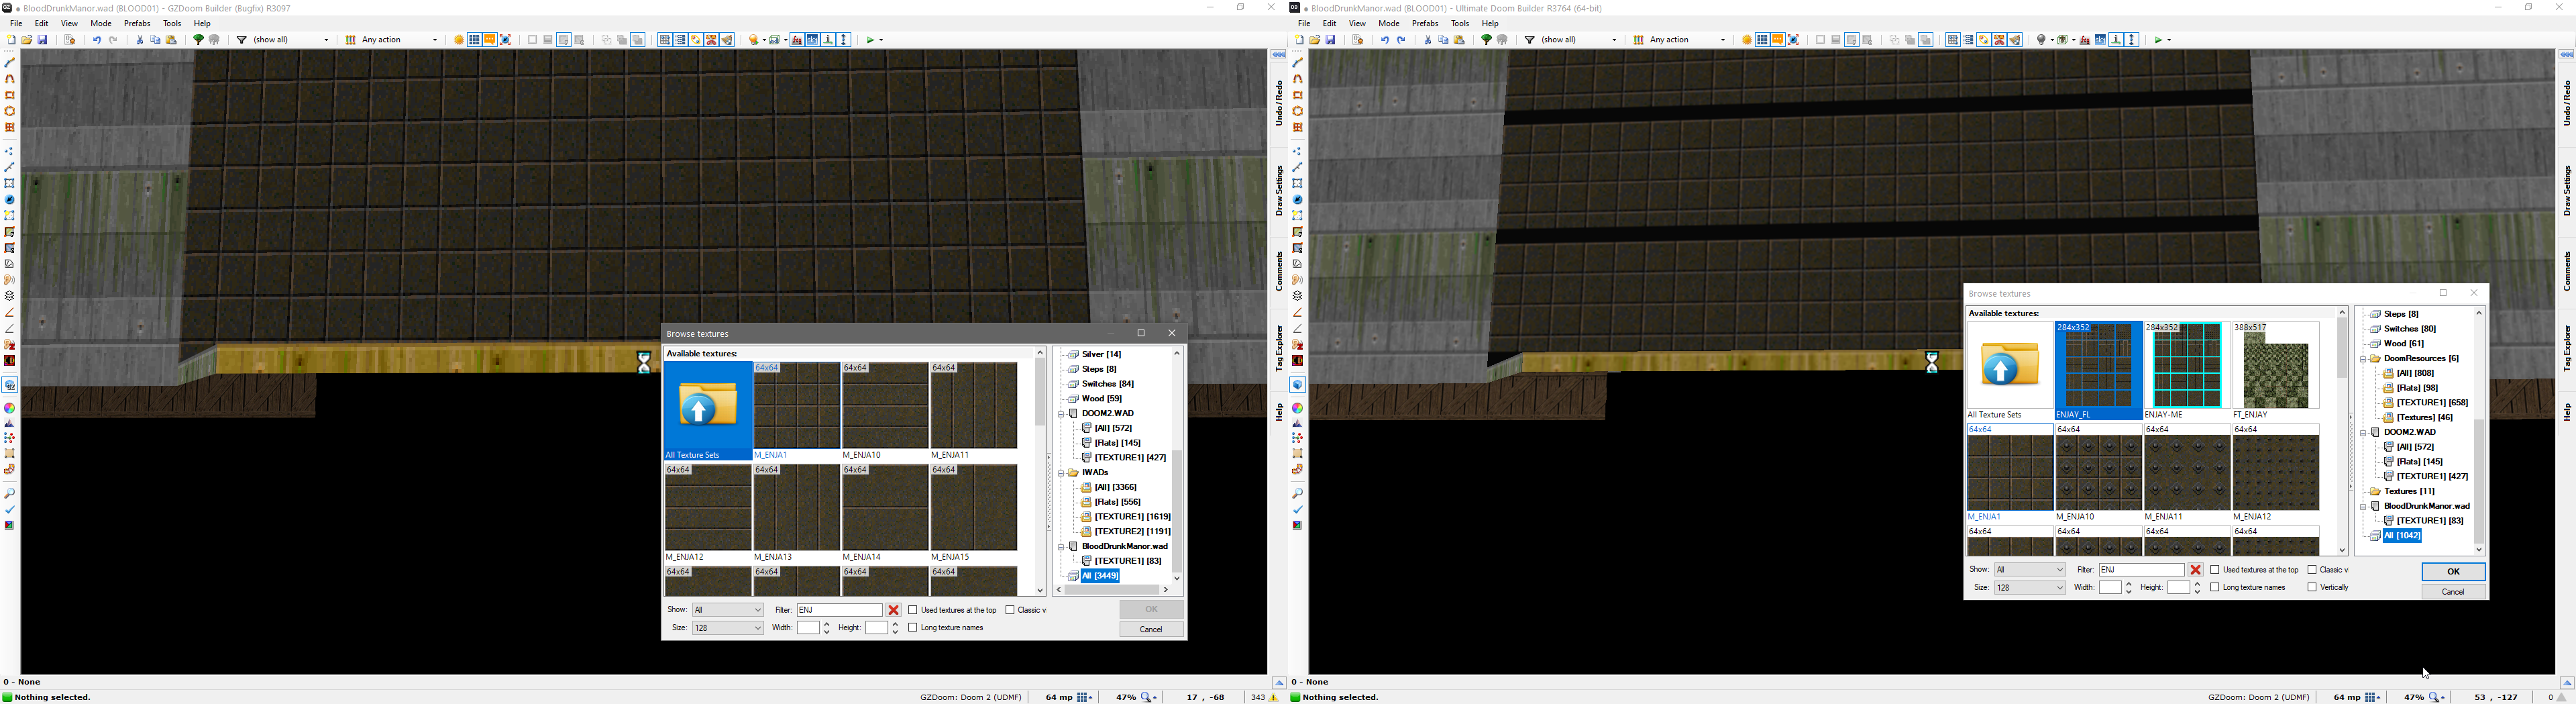2576x704 pixels.
Task: Click Open Map folder icon in Ultimate Doom Builder
Action: (x=1315, y=40)
